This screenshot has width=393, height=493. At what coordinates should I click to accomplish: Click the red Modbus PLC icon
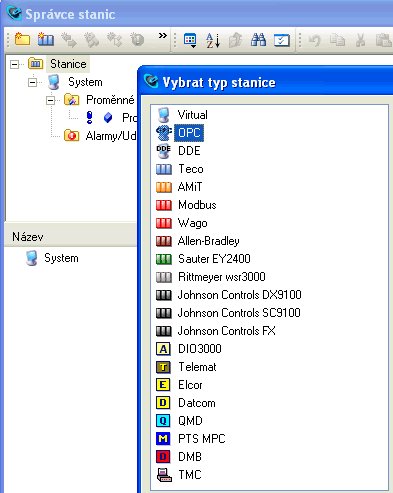[164, 205]
